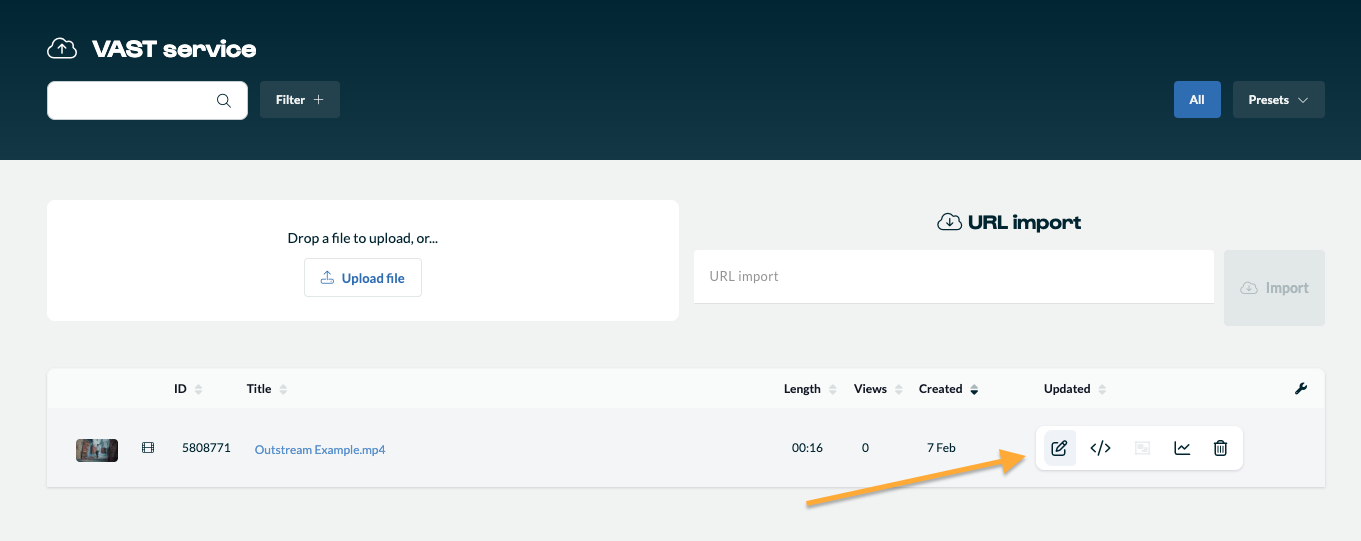Image resolution: width=1361 pixels, height=541 pixels.
Task: Click the length value 00:16
Action: pos(807,448)
